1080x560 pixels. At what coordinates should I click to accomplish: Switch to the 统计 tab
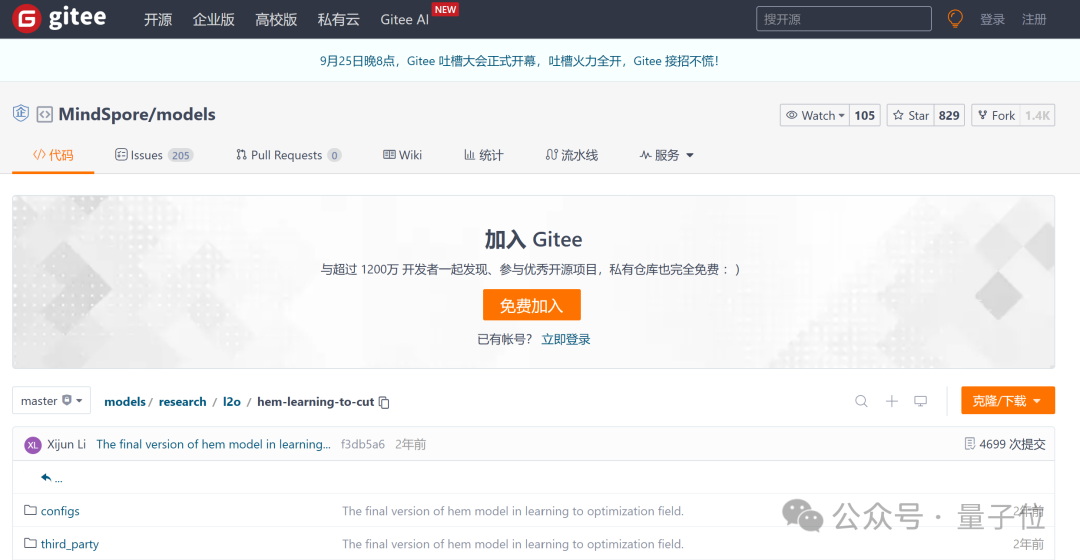point(484,155)
